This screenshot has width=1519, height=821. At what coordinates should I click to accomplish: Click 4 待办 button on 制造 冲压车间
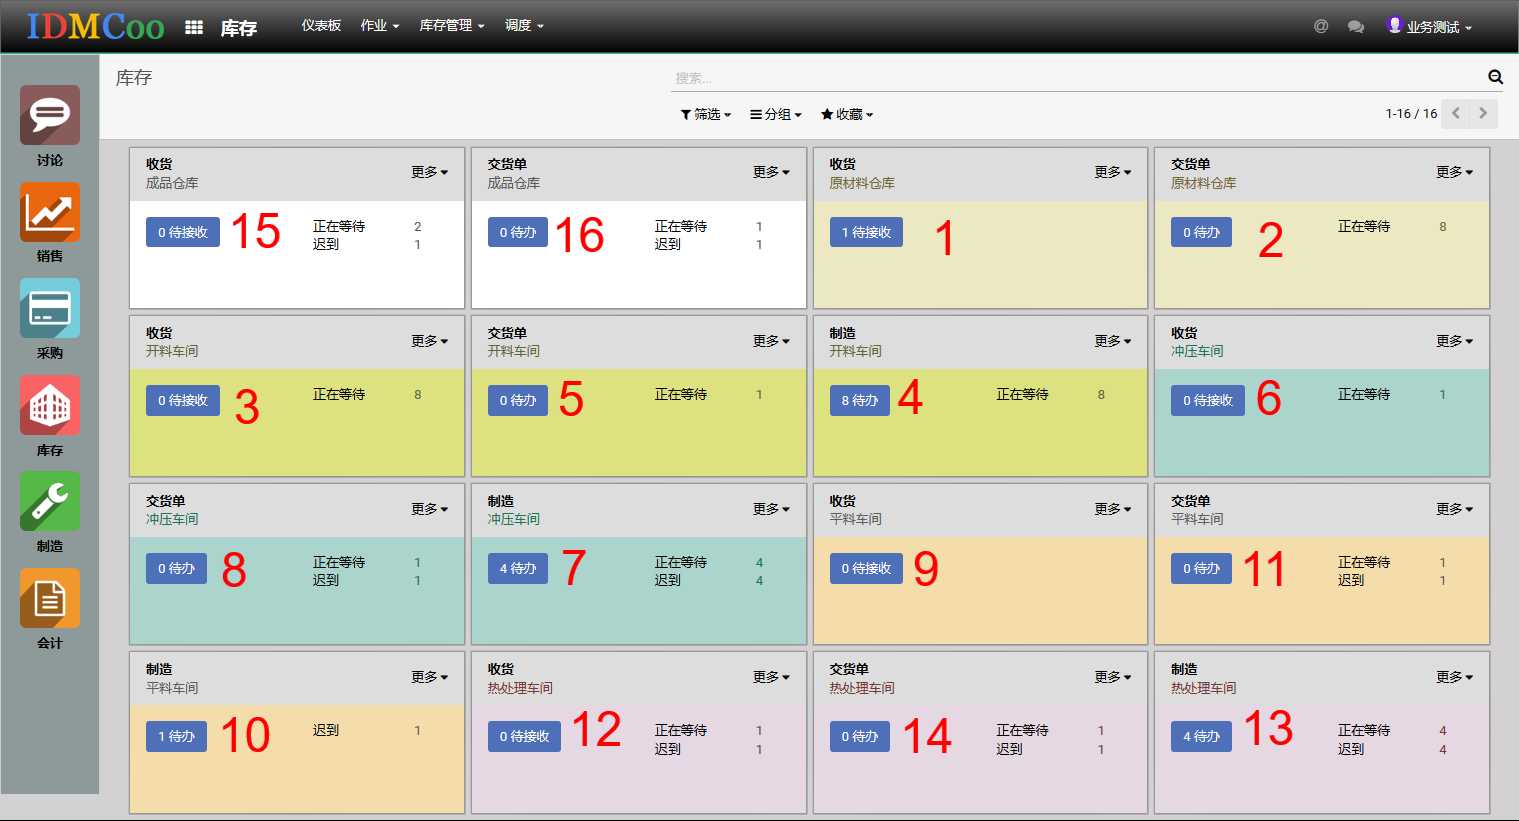pyautogui.click(x=518, y=568)
